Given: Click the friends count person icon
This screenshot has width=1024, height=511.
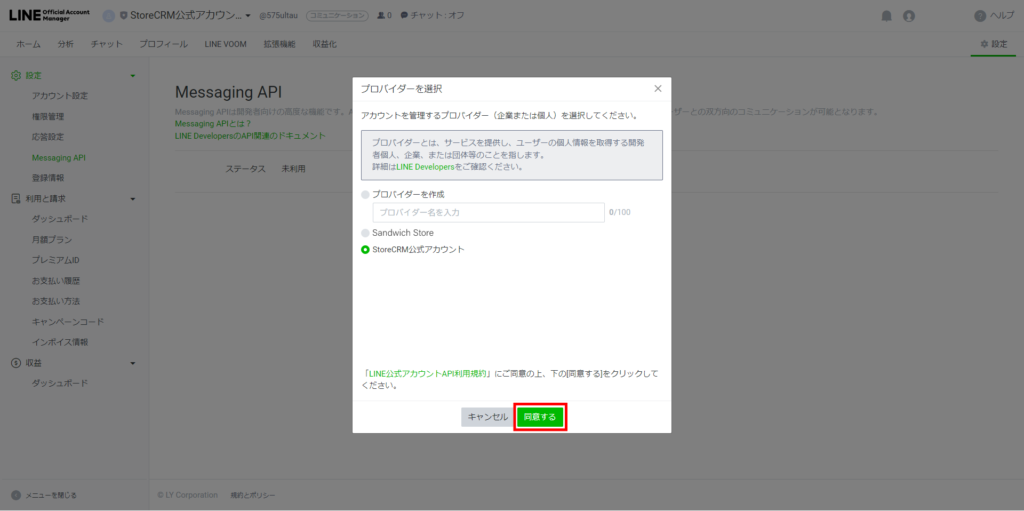Looking at the screenshot, I should 381,16.
